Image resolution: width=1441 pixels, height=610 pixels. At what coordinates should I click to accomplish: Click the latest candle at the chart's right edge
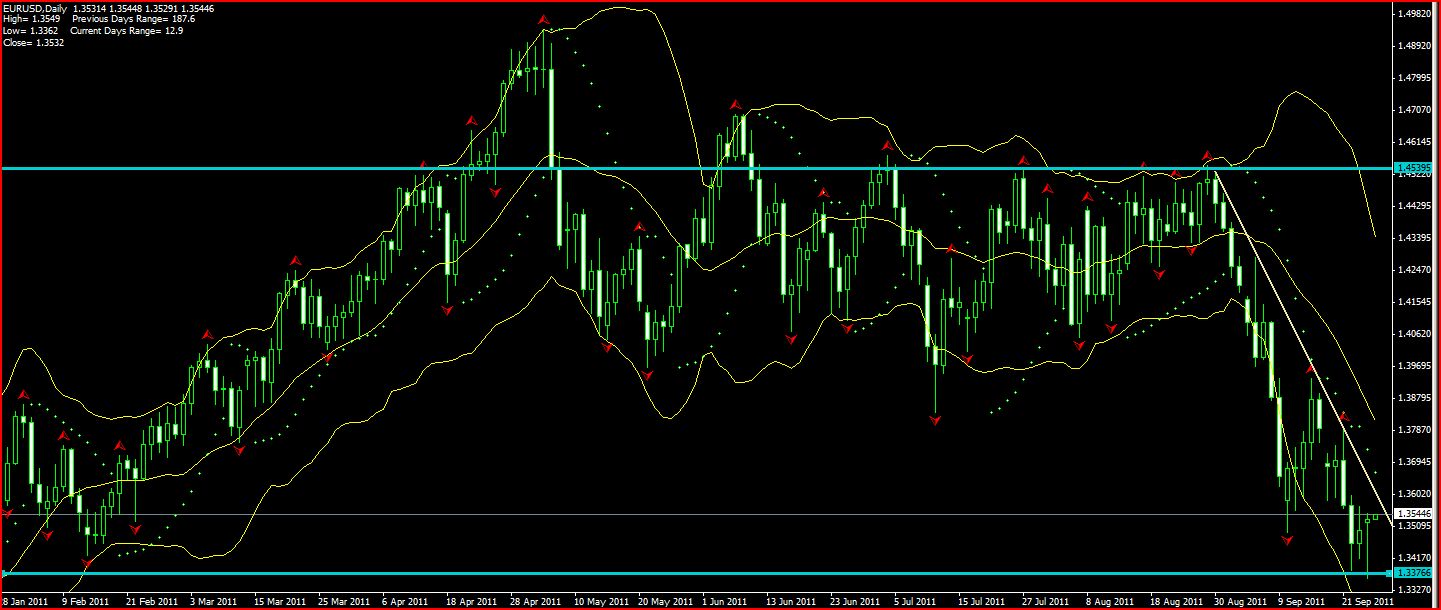pos(1376,517)
